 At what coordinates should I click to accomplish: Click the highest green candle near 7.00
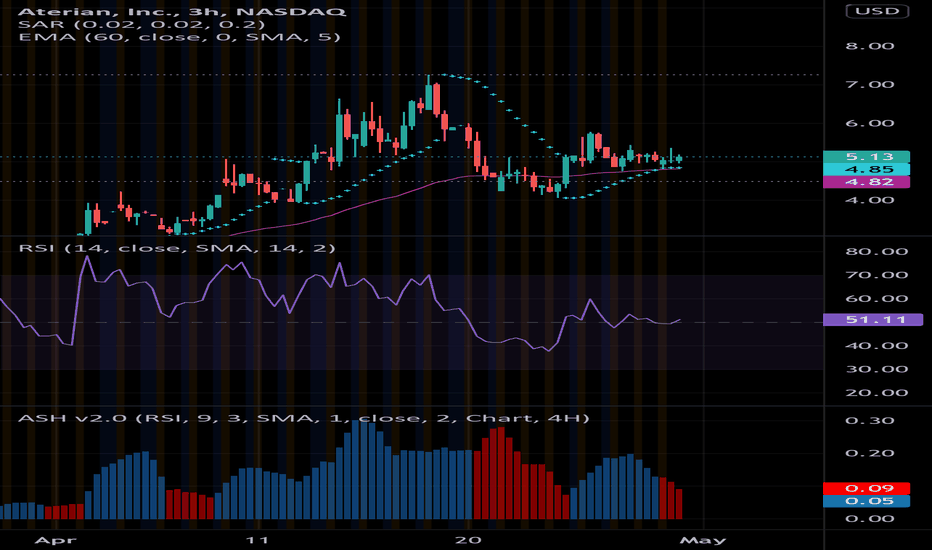pos(429,97)
